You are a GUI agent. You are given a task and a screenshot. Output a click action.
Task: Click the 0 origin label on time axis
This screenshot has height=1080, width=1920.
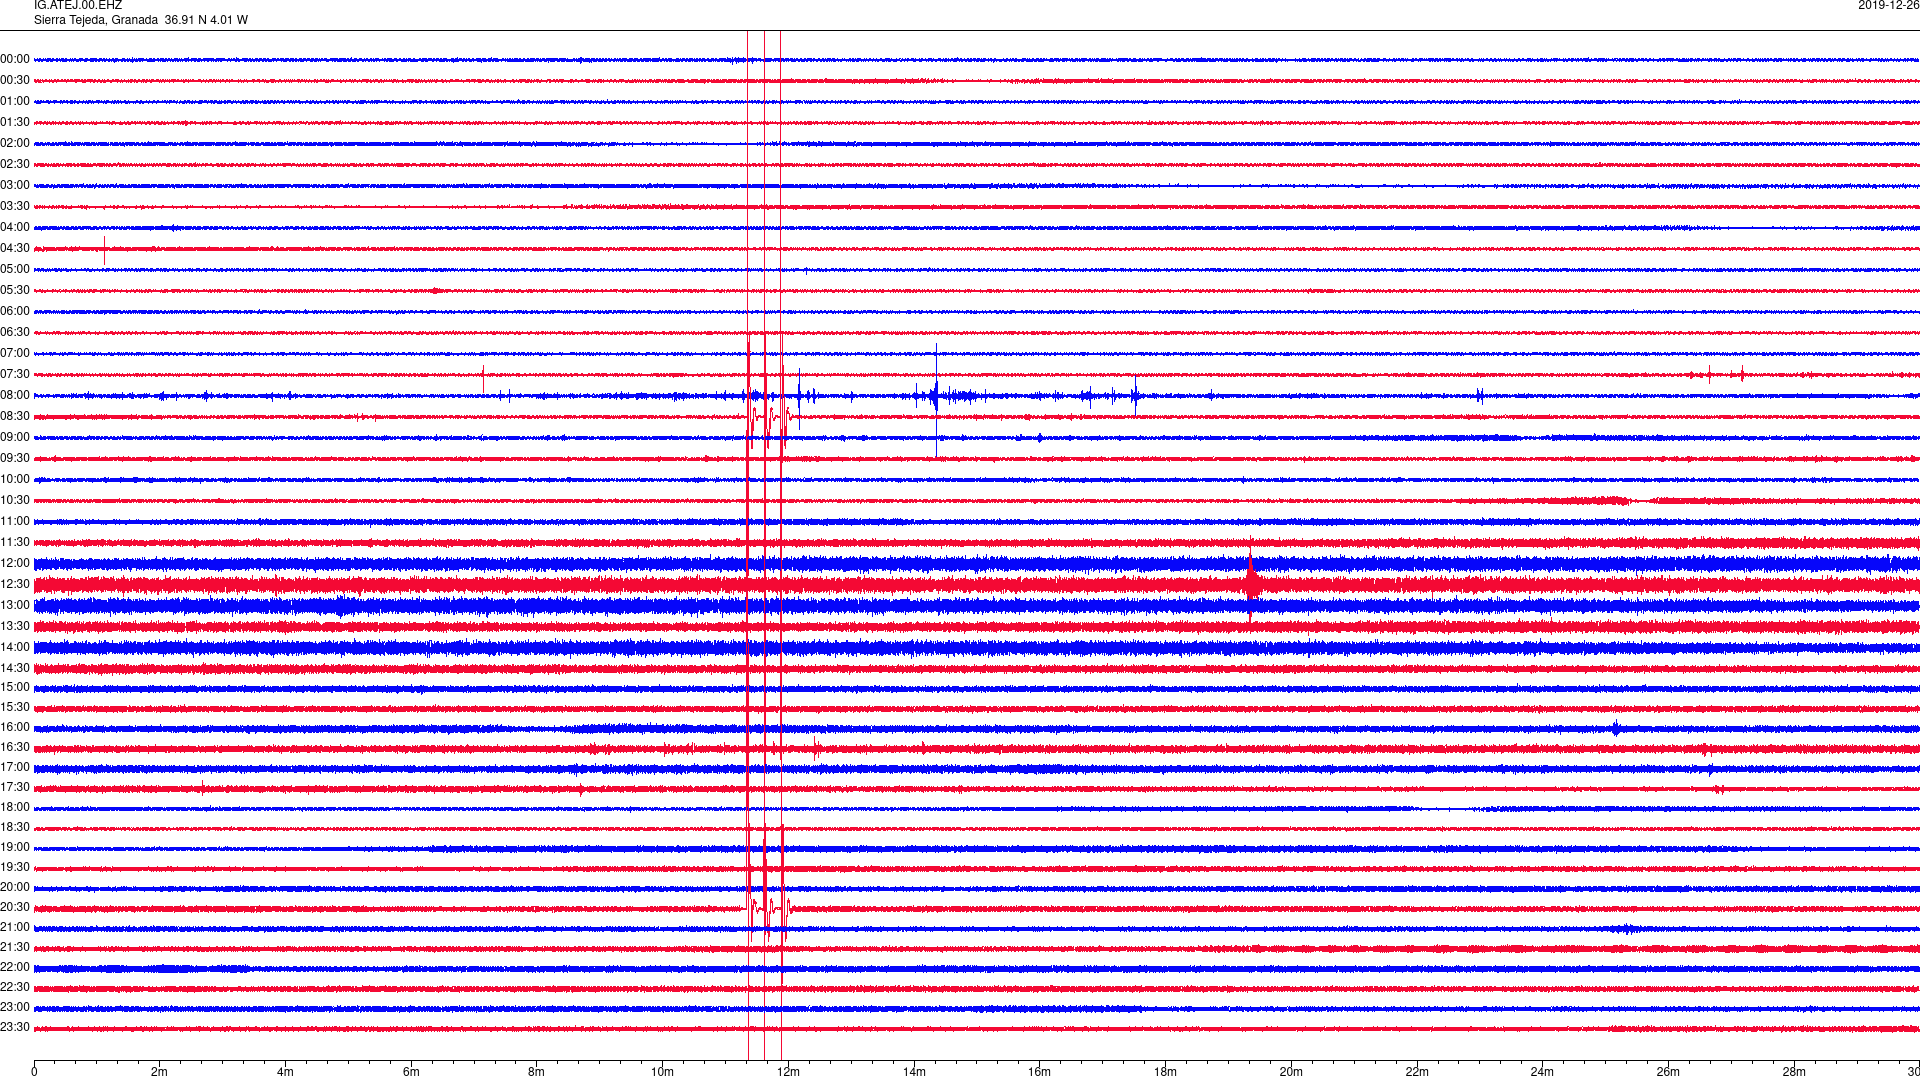pyautogui.click(x=34, y=1072)
